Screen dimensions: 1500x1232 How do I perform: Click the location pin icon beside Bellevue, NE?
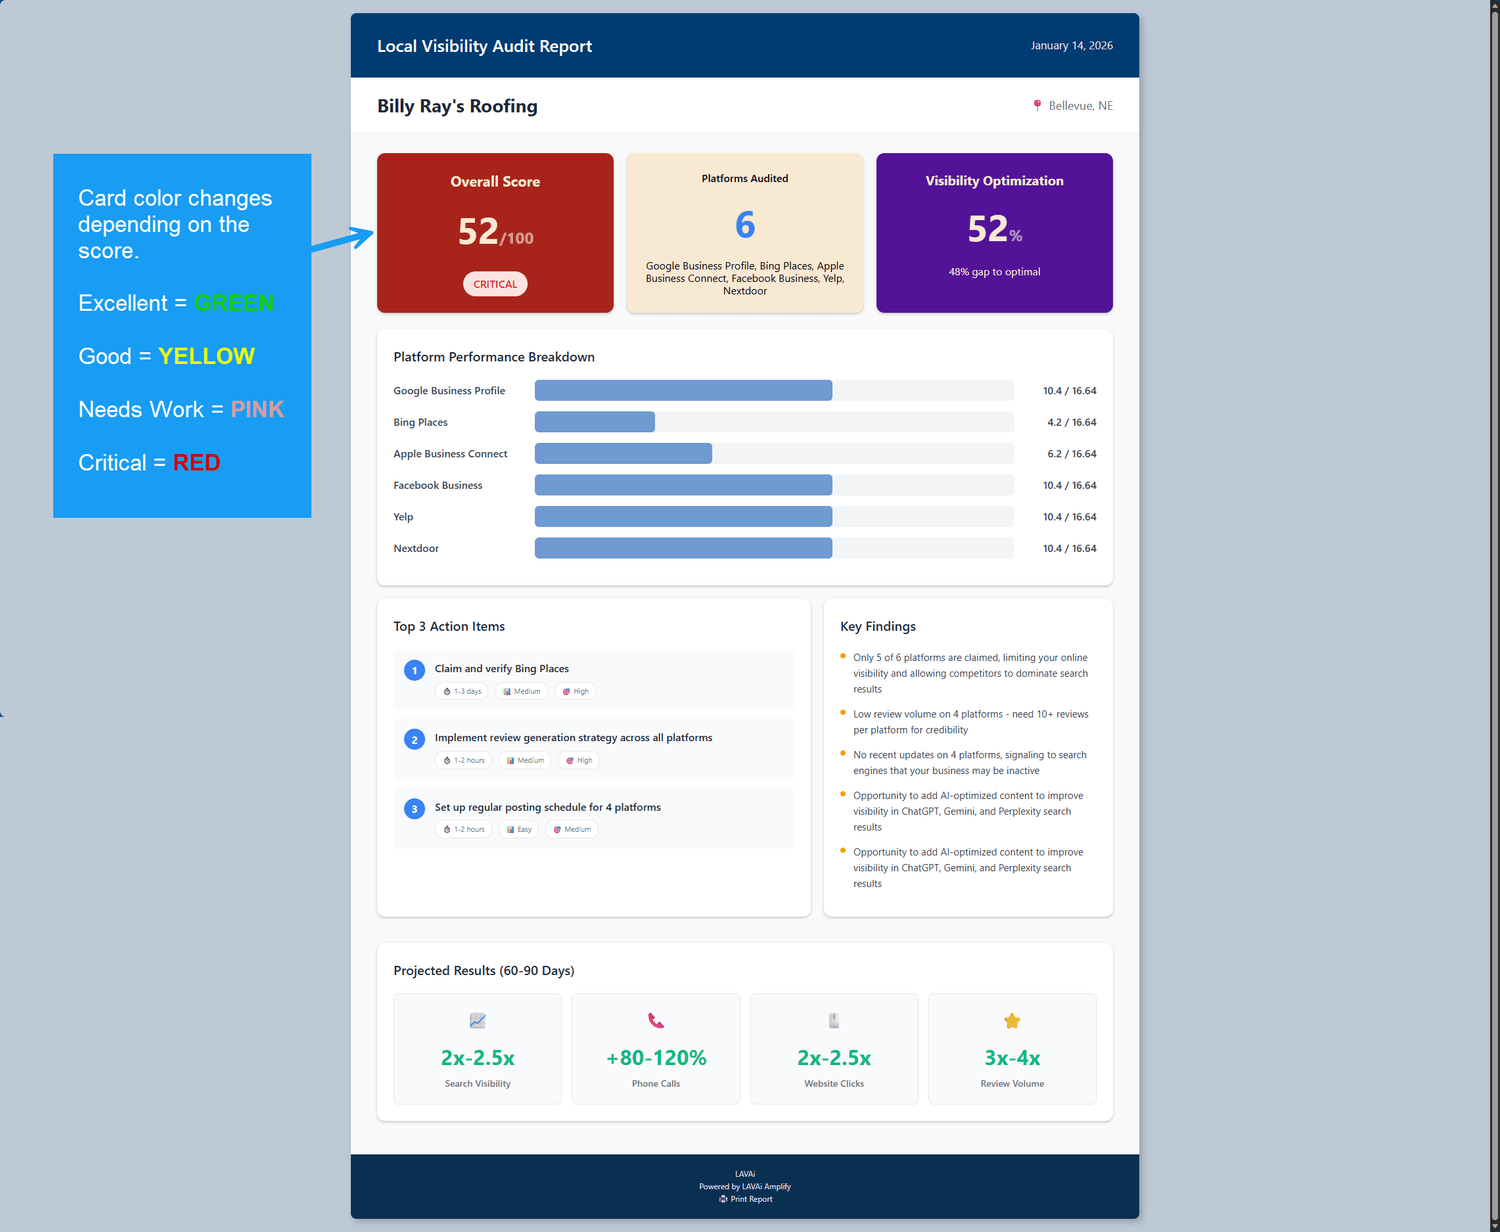(x=1037, y=105)
